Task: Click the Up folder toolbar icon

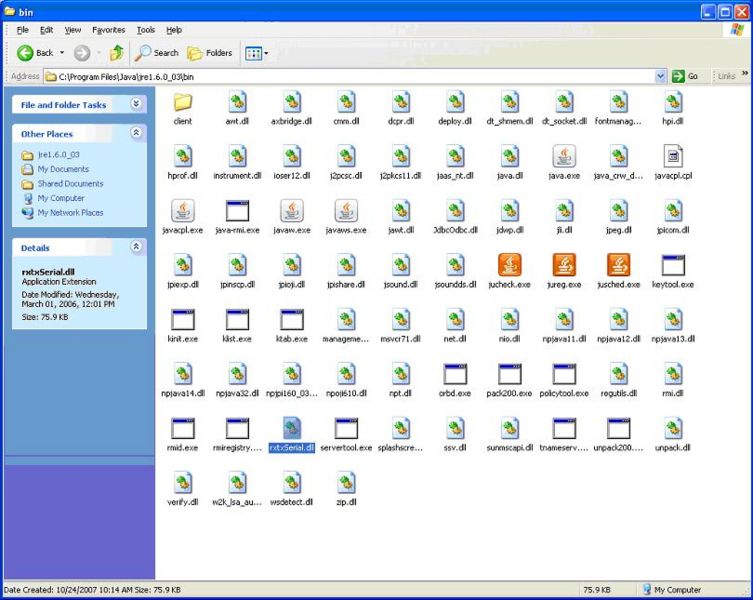Action: [117, 52]
